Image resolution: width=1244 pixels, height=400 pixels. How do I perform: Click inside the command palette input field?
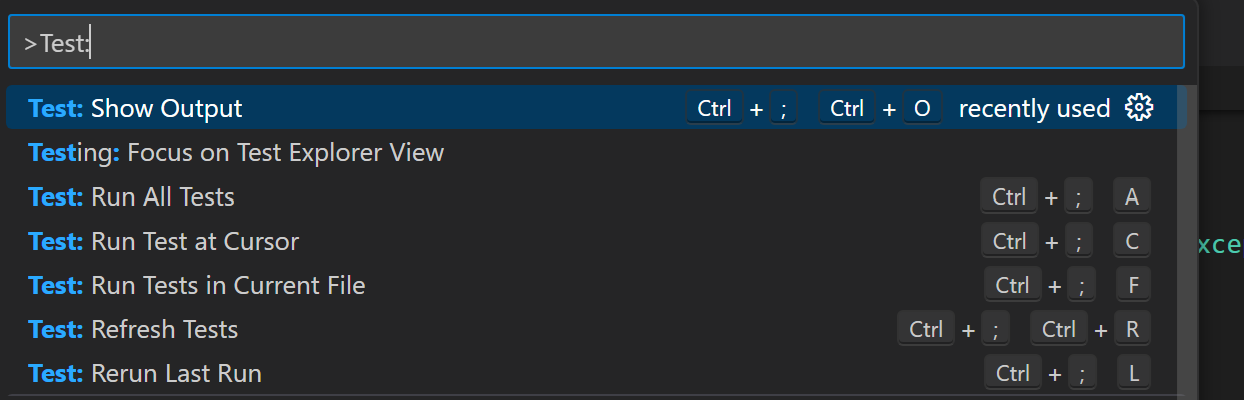[x=600, y=42]
